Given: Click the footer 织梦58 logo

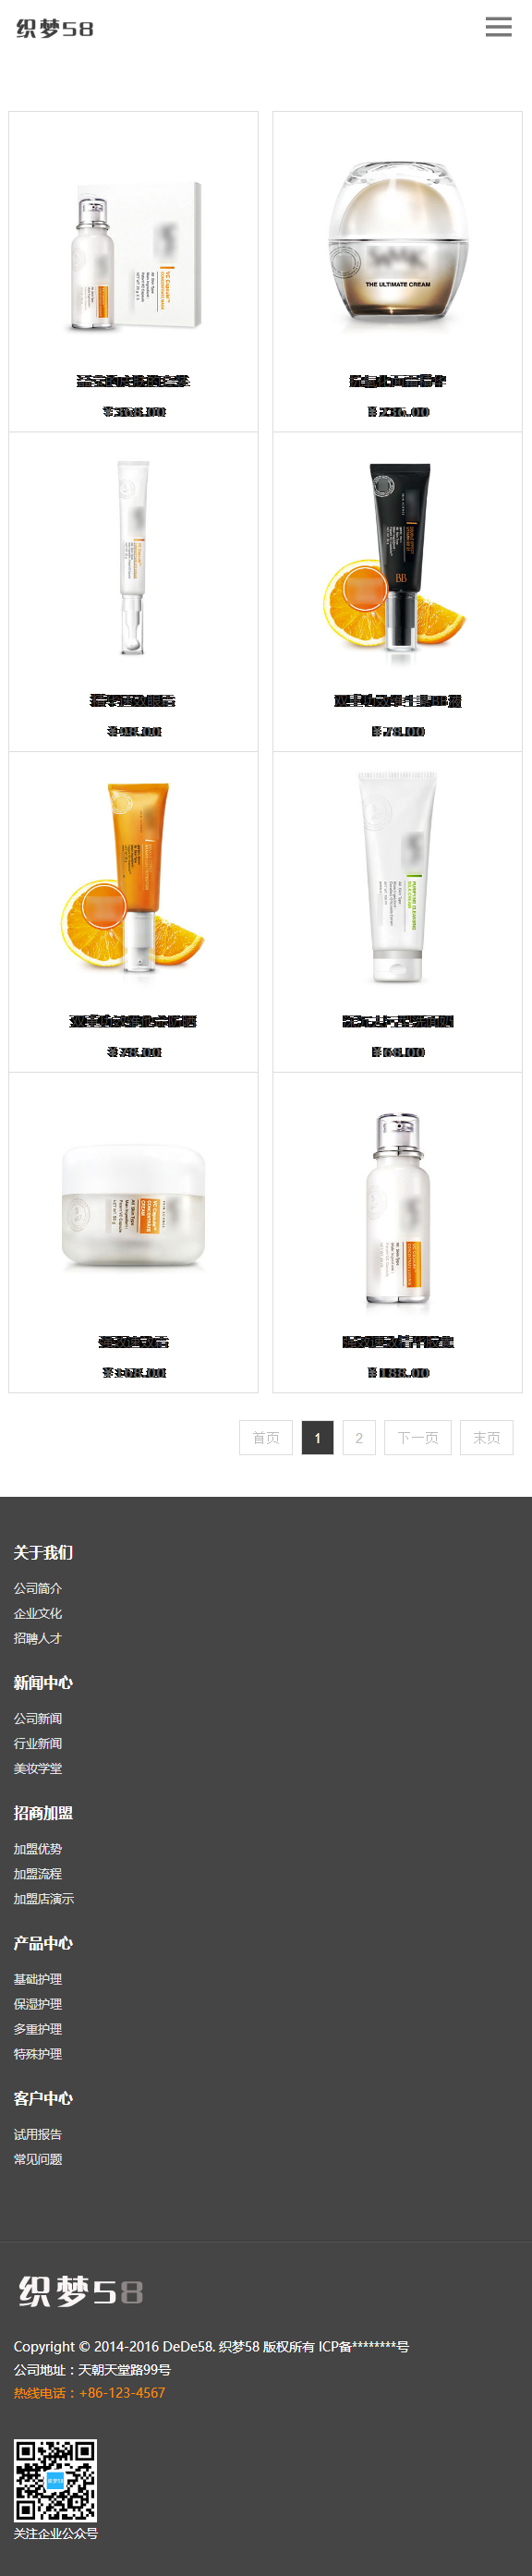Looking at the screenshot, I should (81, 2291).
